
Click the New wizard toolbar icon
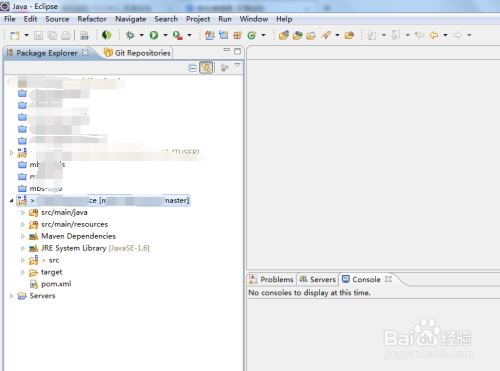(x=15, y=35)
